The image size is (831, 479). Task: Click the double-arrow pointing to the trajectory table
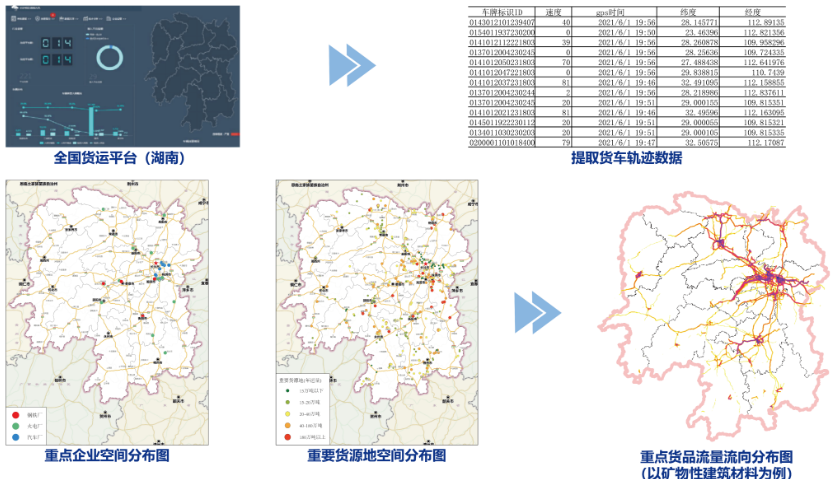(352, 67)
